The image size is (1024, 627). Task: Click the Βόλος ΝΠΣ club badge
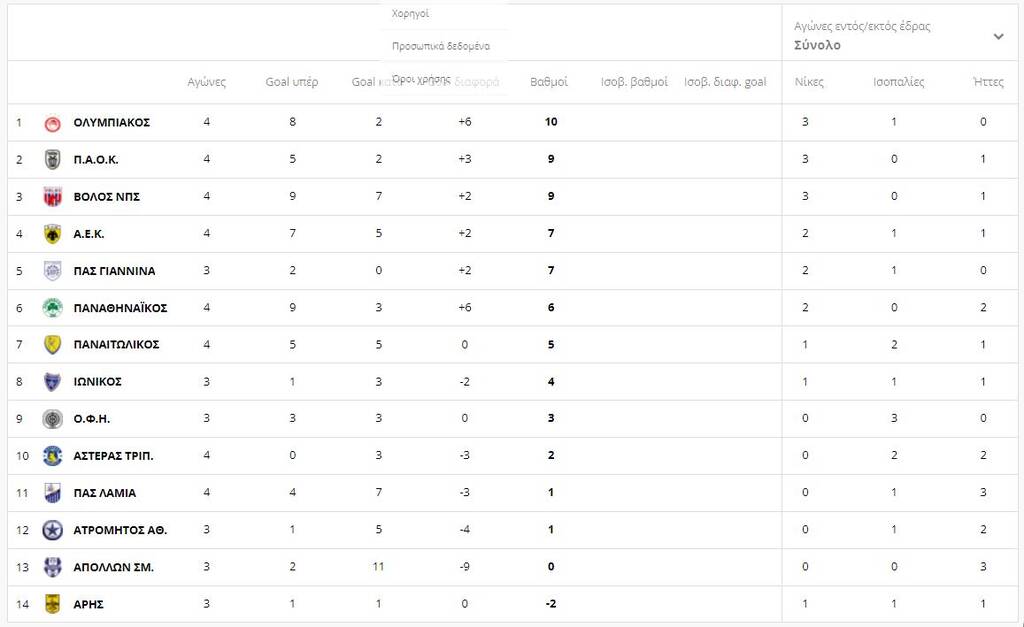(53, 197)
